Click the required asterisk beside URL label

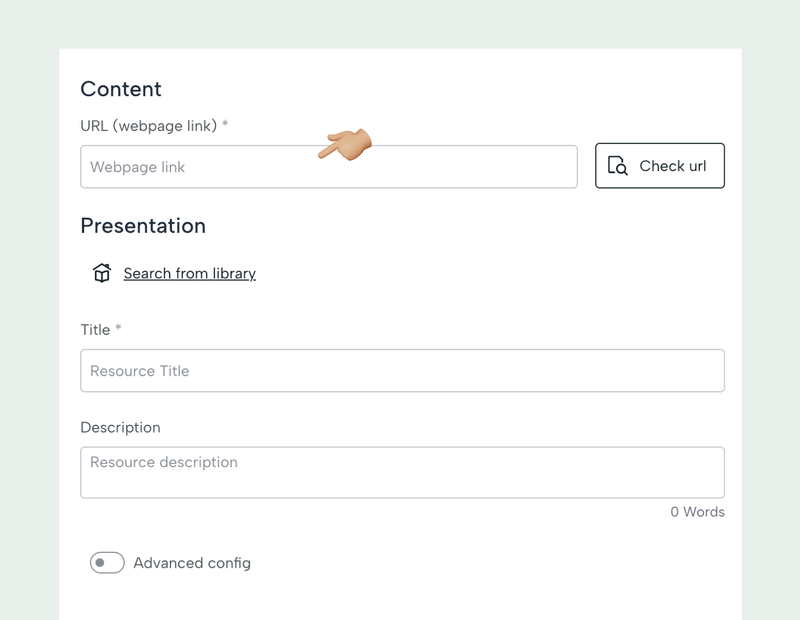[x=225, y=125]
